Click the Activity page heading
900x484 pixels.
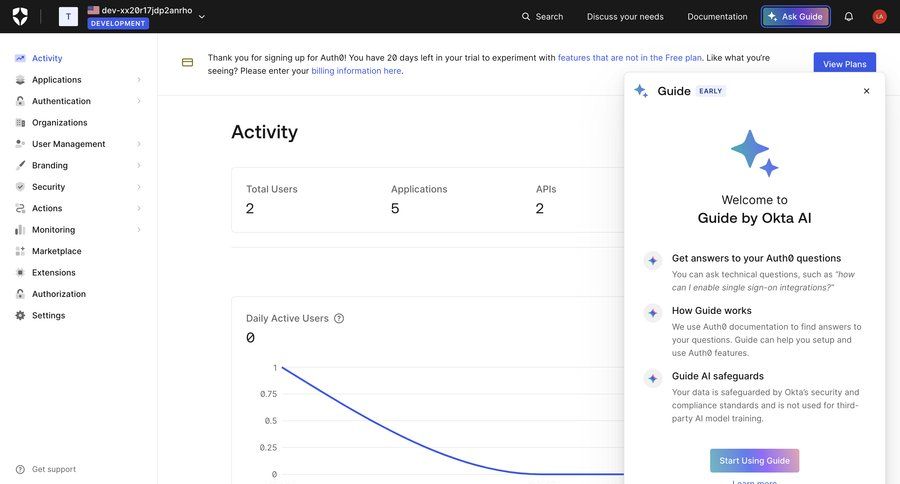click(x=265, y=132)
